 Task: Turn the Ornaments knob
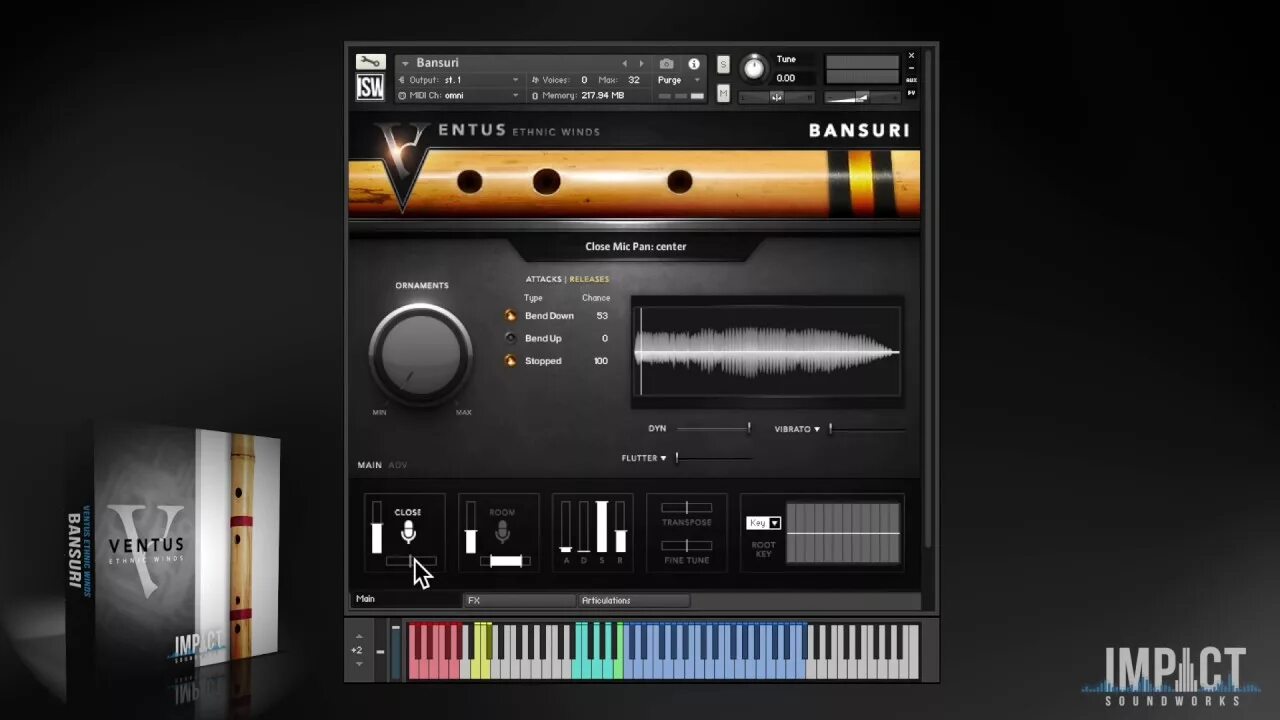[421, 353]
